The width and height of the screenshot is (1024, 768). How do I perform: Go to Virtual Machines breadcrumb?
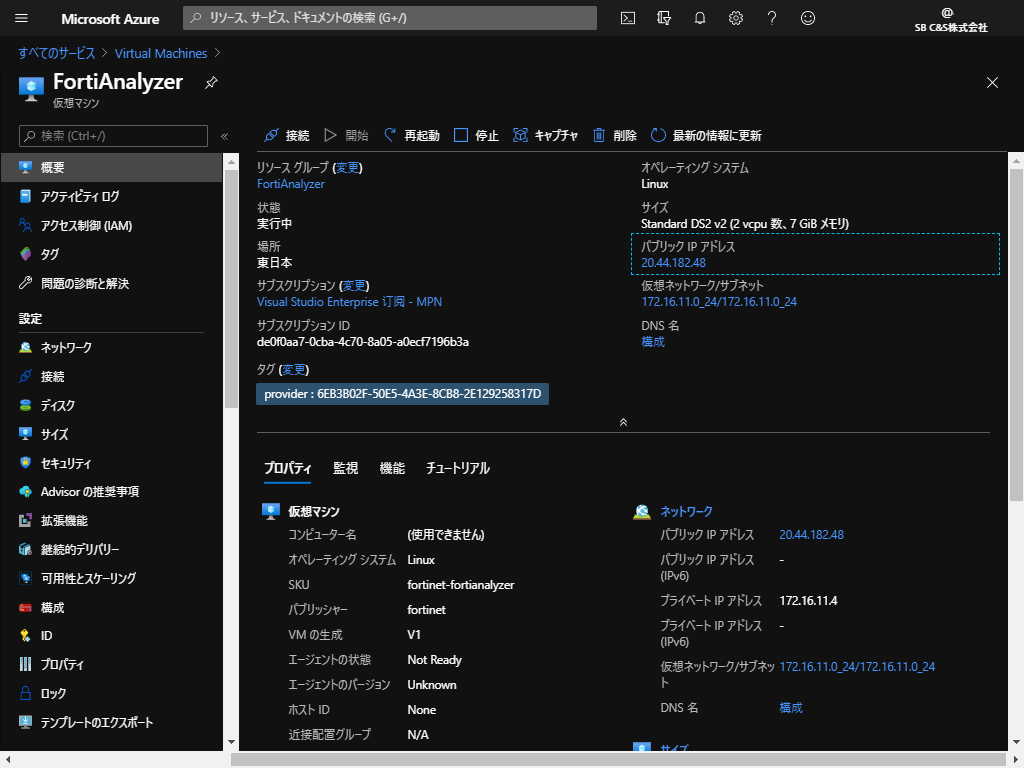coord(161,54)
